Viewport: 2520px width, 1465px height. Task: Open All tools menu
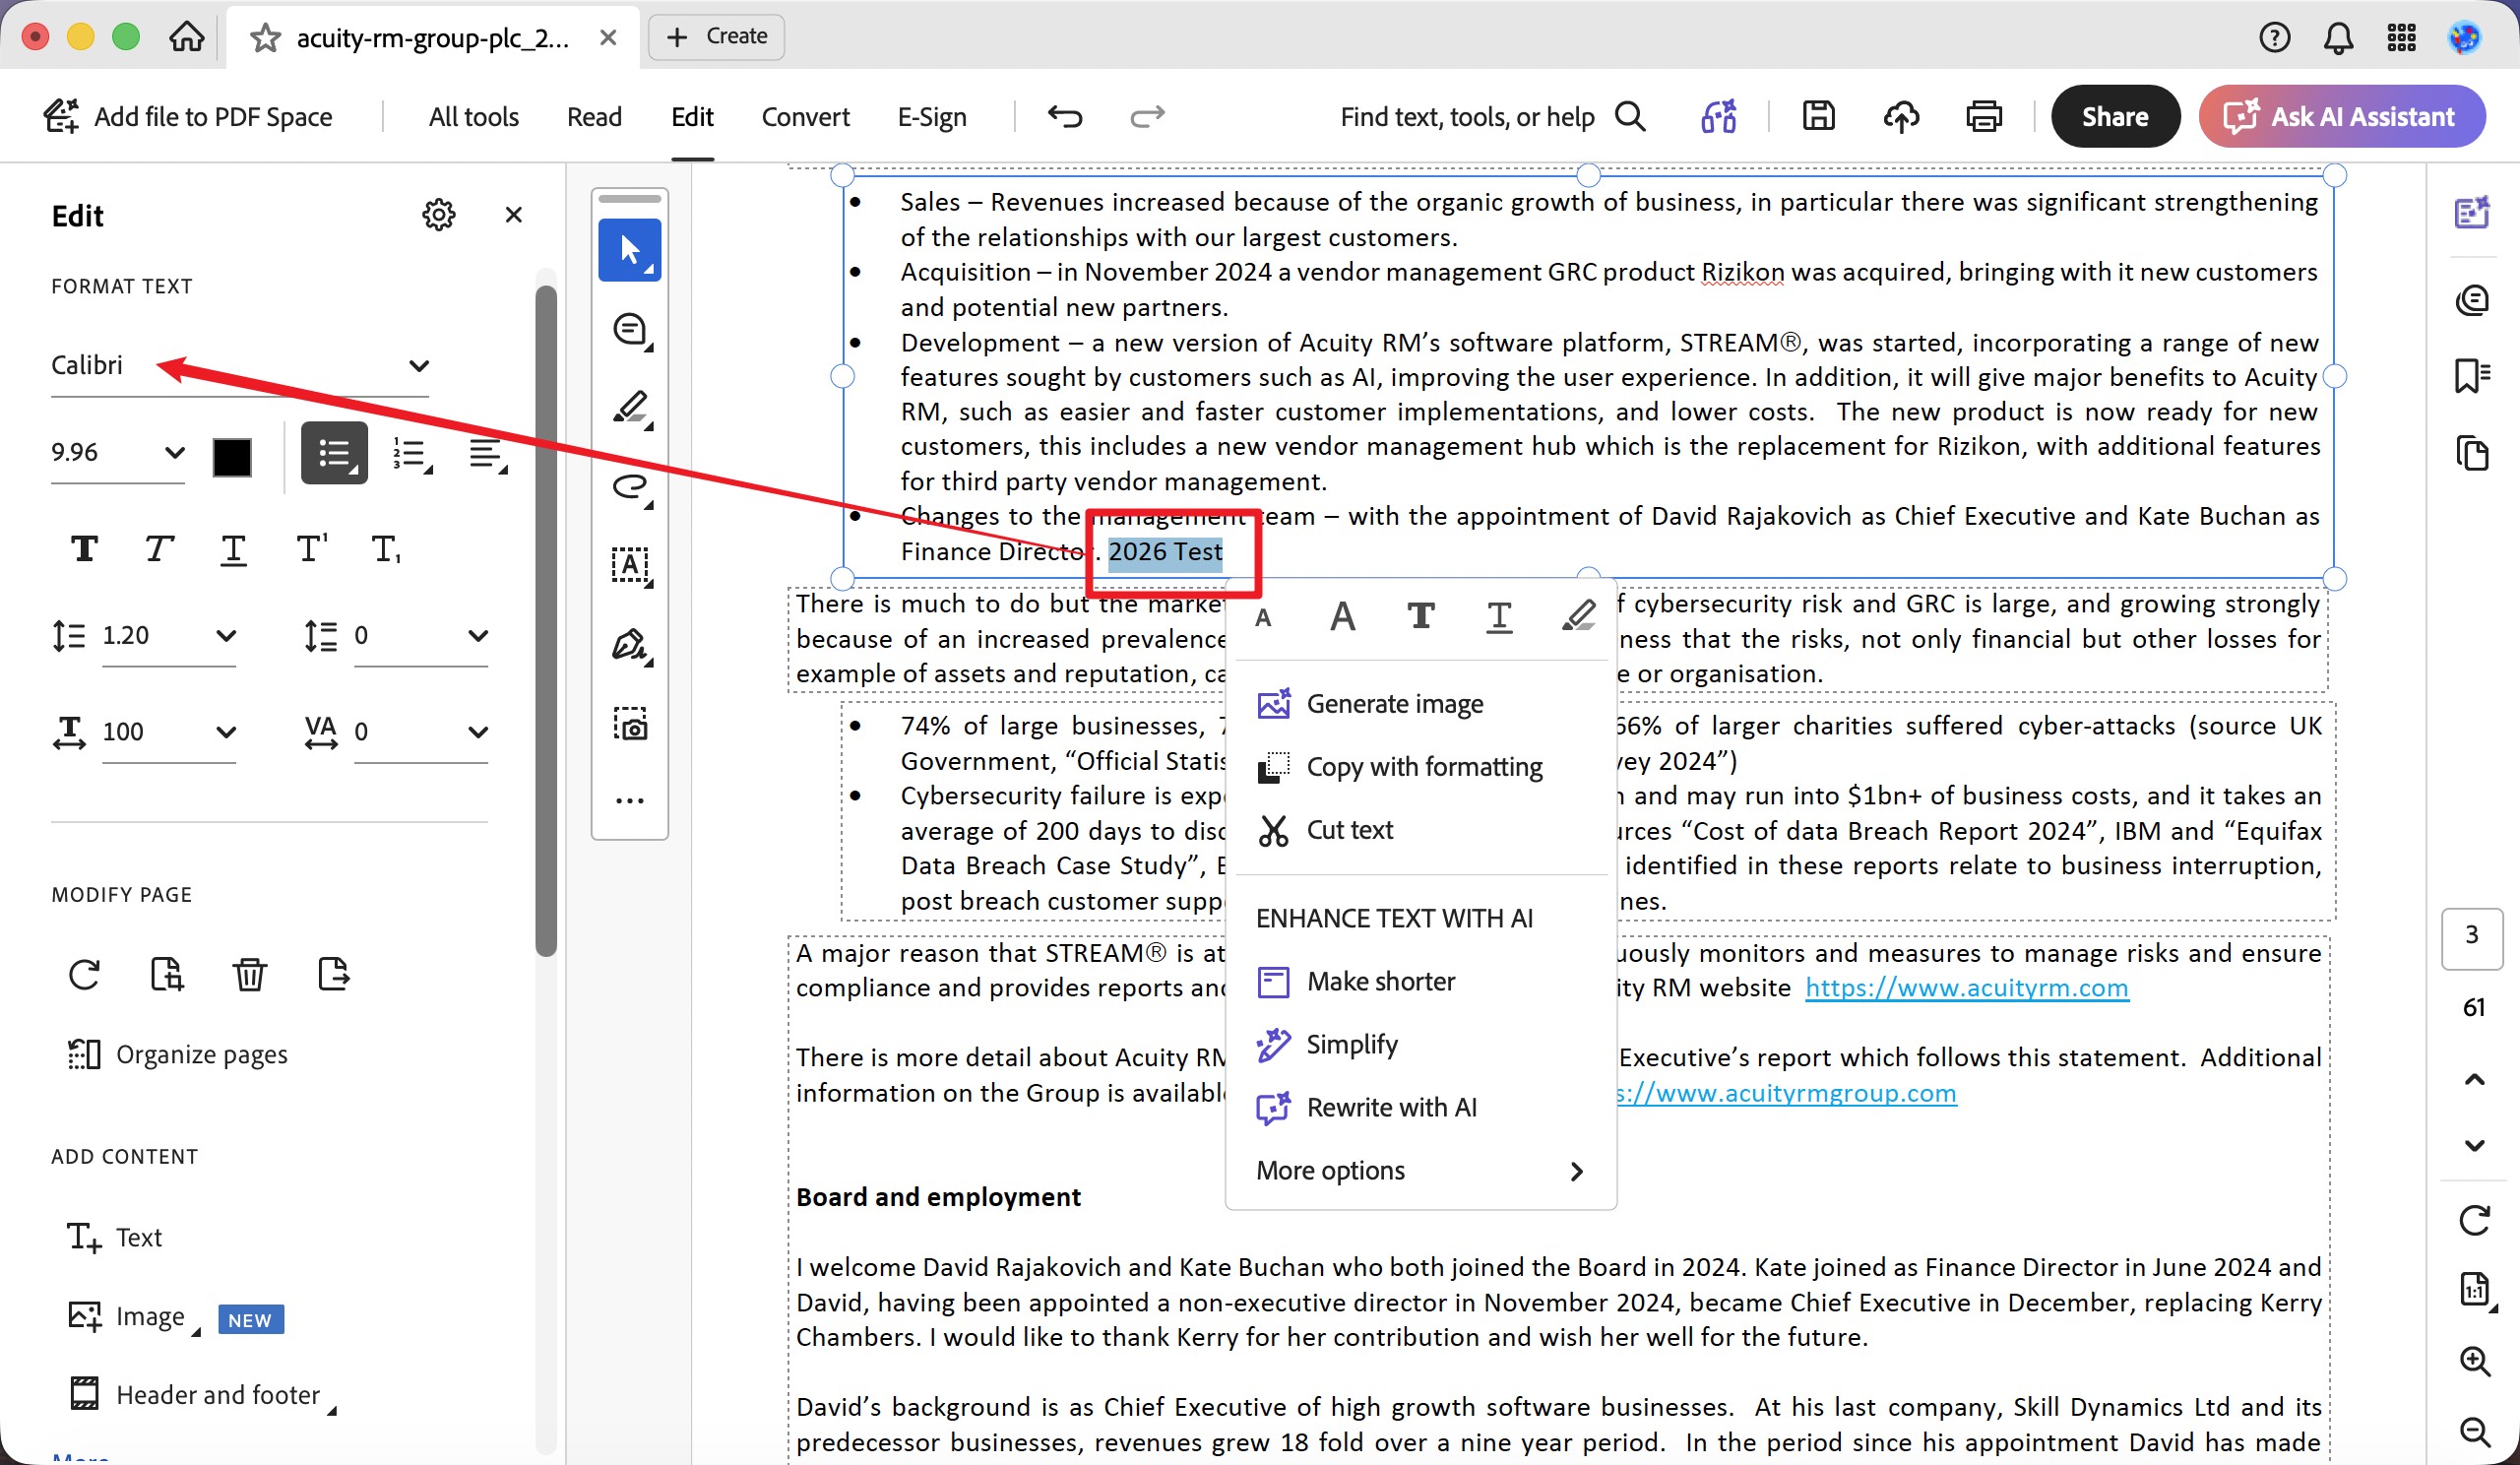[474, 117]
